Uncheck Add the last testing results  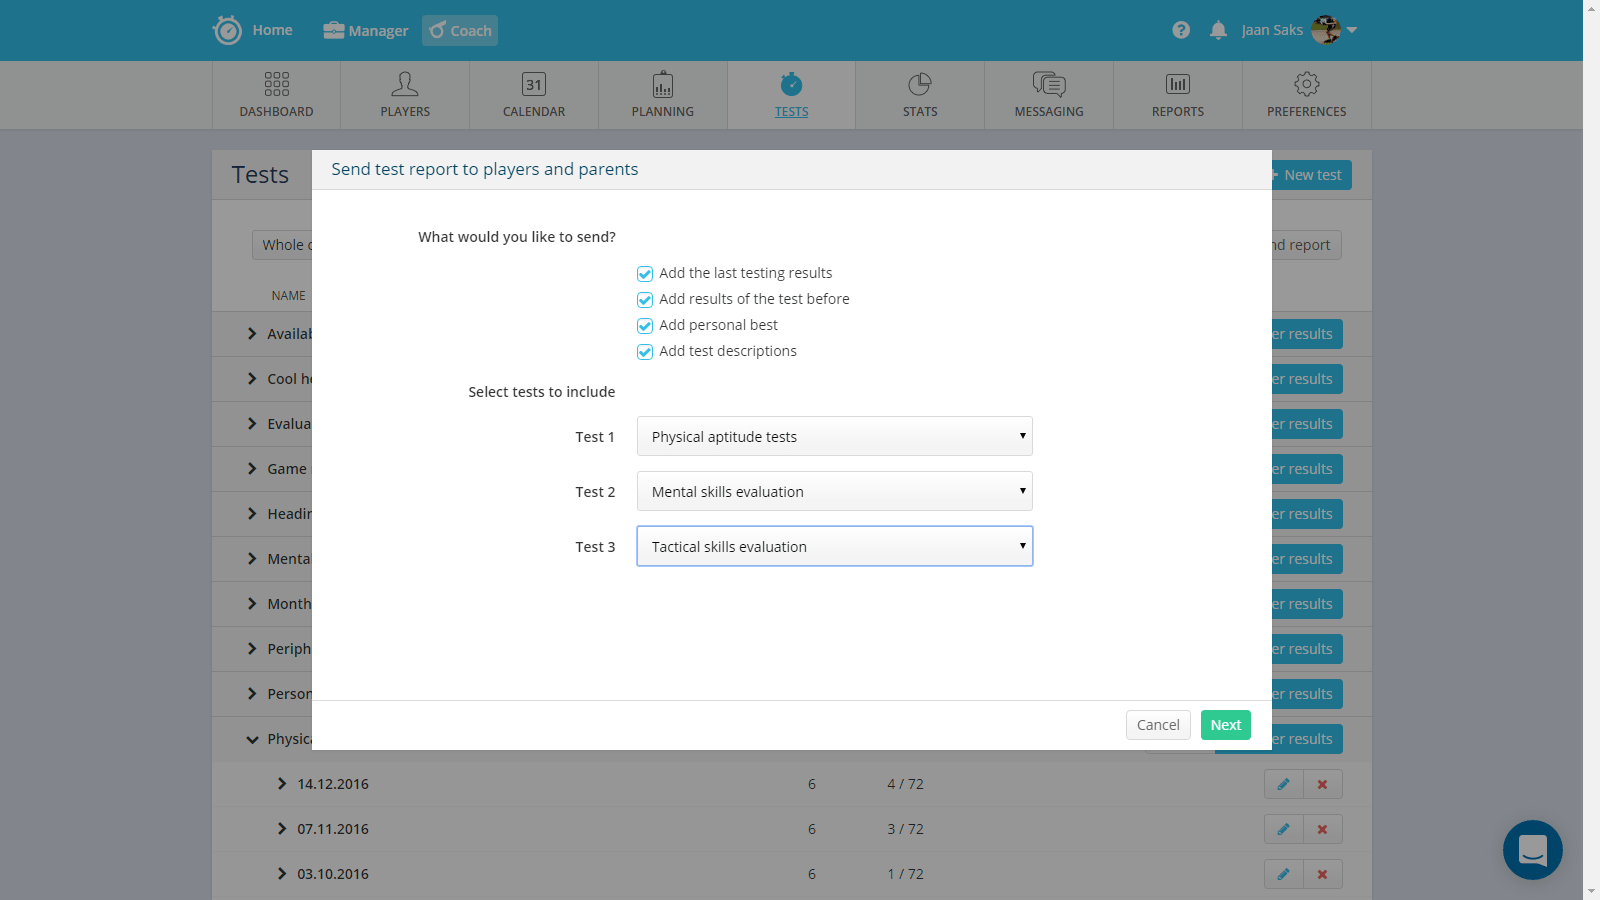pos(645,274)
